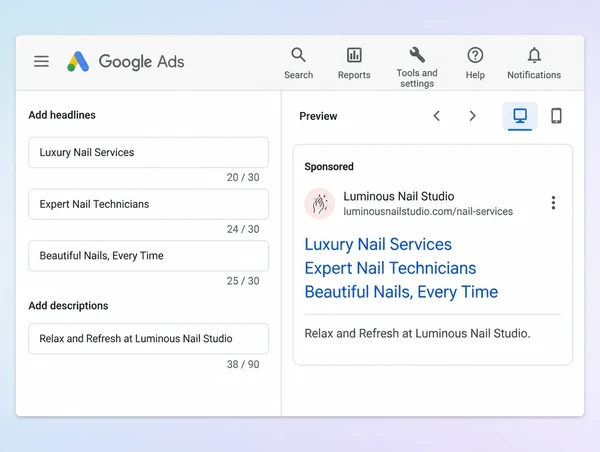Viewport: 600px width, 452px height.
Task: Edit the Relax and Refresh description field
Action: (x=148, y=339)
